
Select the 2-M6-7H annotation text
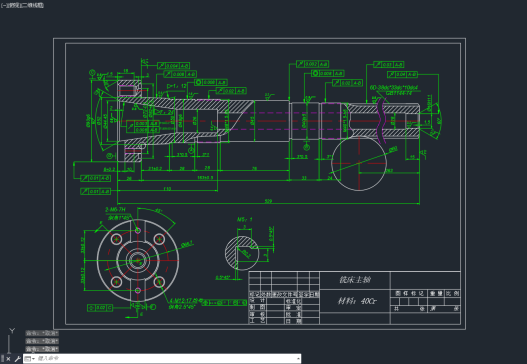pos(115,210)
